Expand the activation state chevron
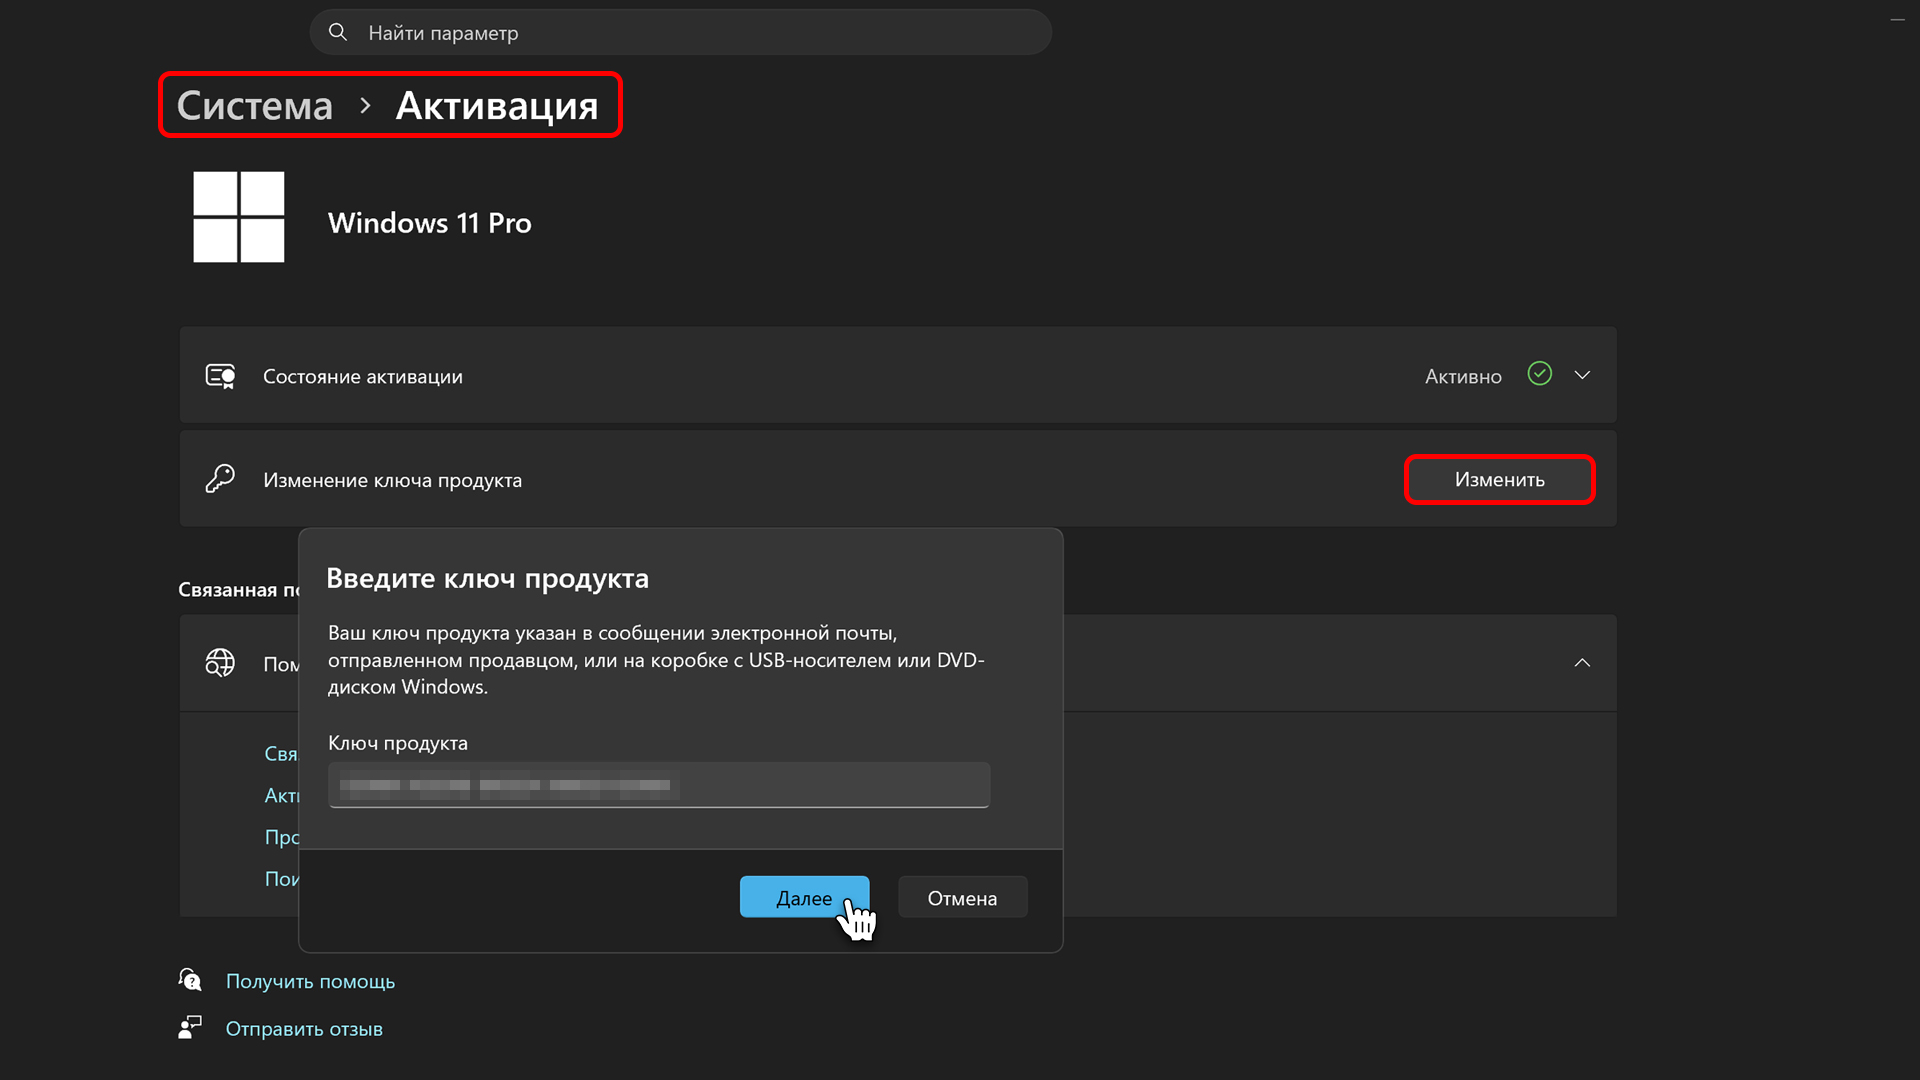1920x1080 pixels. tap(1582, 375)
